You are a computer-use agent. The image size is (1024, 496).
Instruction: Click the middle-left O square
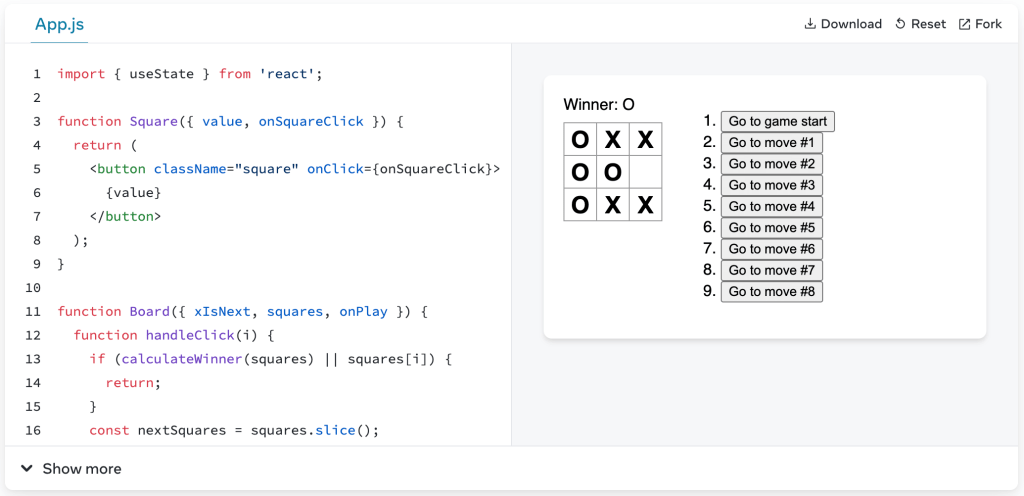click(580, 172)
